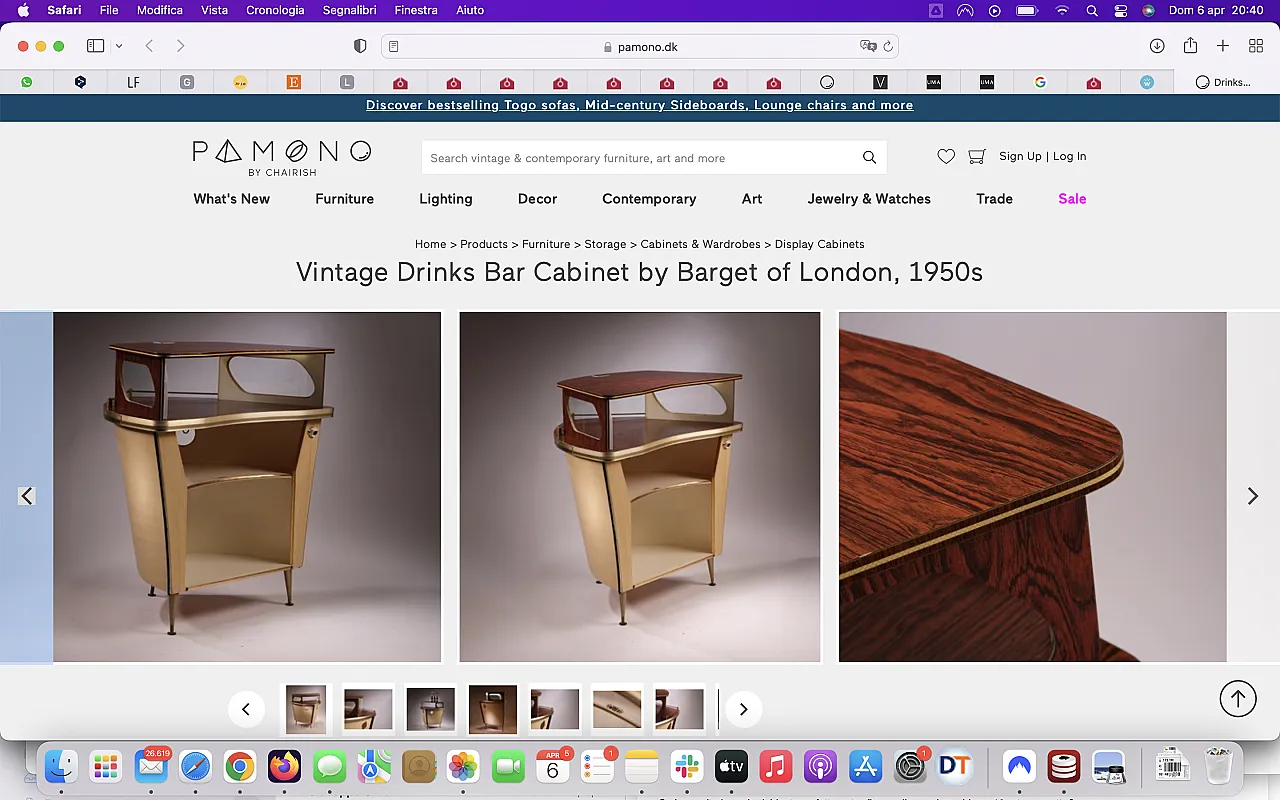Show Reader view from the address bar

click(394, 46)
